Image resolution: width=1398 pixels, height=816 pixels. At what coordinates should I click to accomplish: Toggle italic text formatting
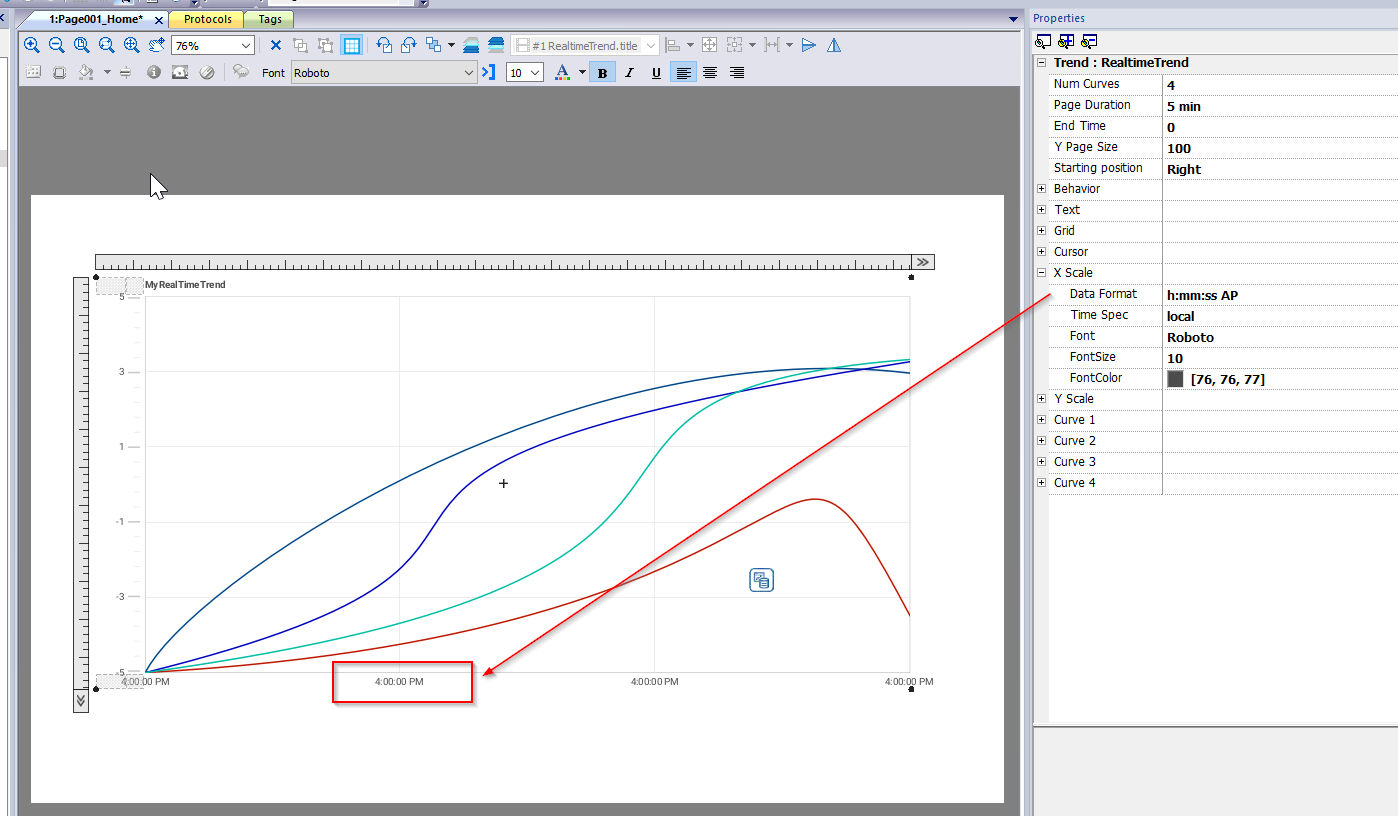coord(629,72)
